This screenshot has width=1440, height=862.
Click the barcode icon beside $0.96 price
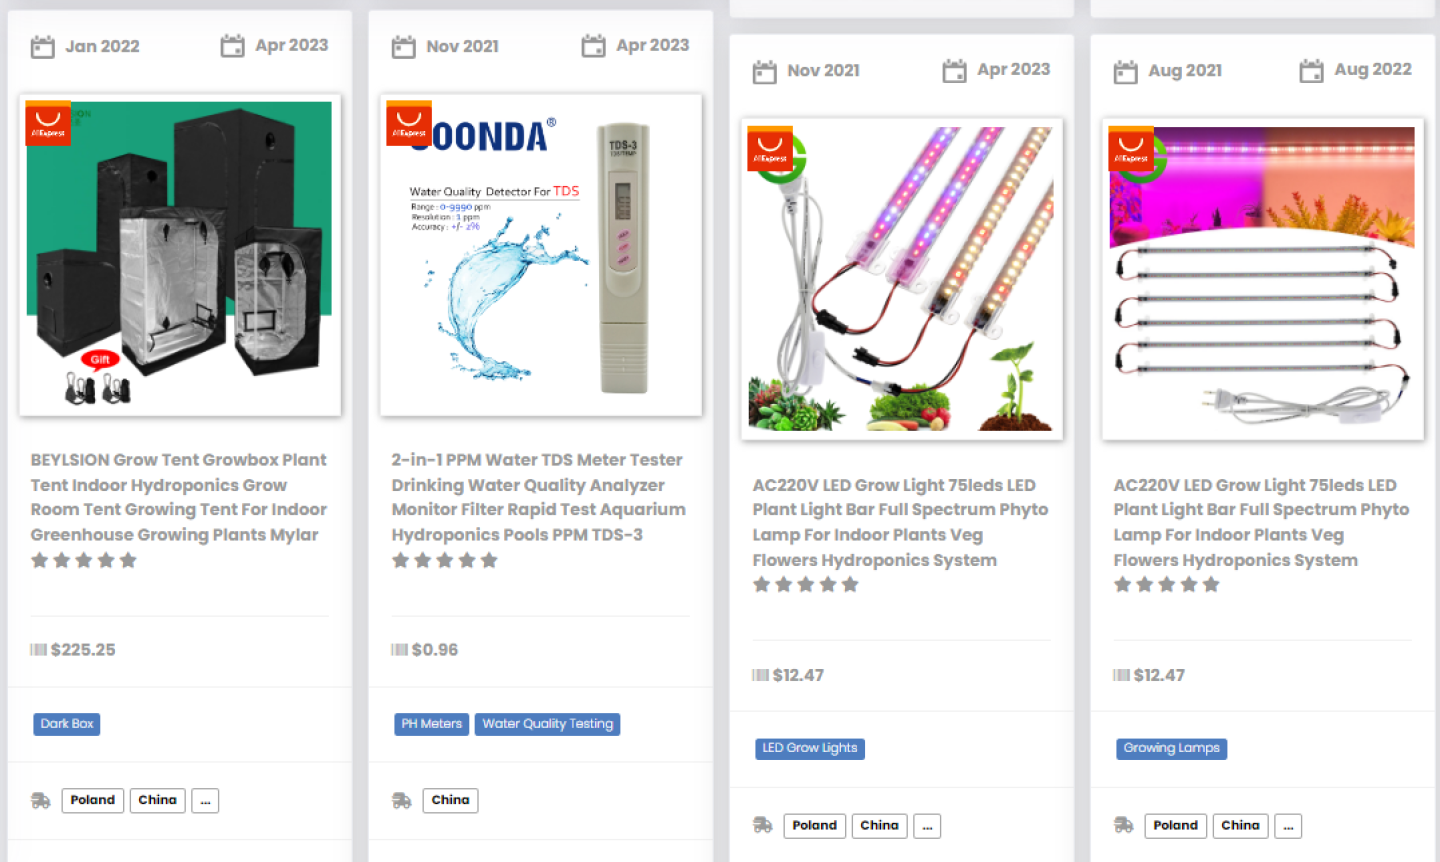[399, 650]
